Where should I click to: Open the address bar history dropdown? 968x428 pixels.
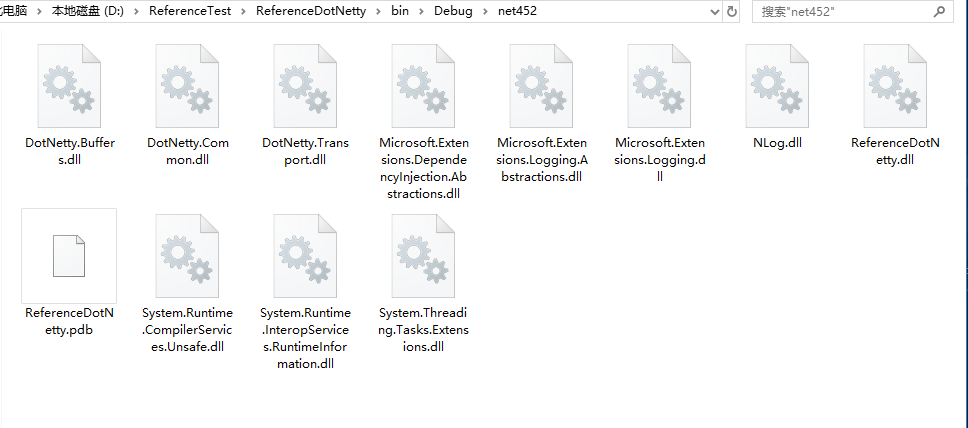716,11
